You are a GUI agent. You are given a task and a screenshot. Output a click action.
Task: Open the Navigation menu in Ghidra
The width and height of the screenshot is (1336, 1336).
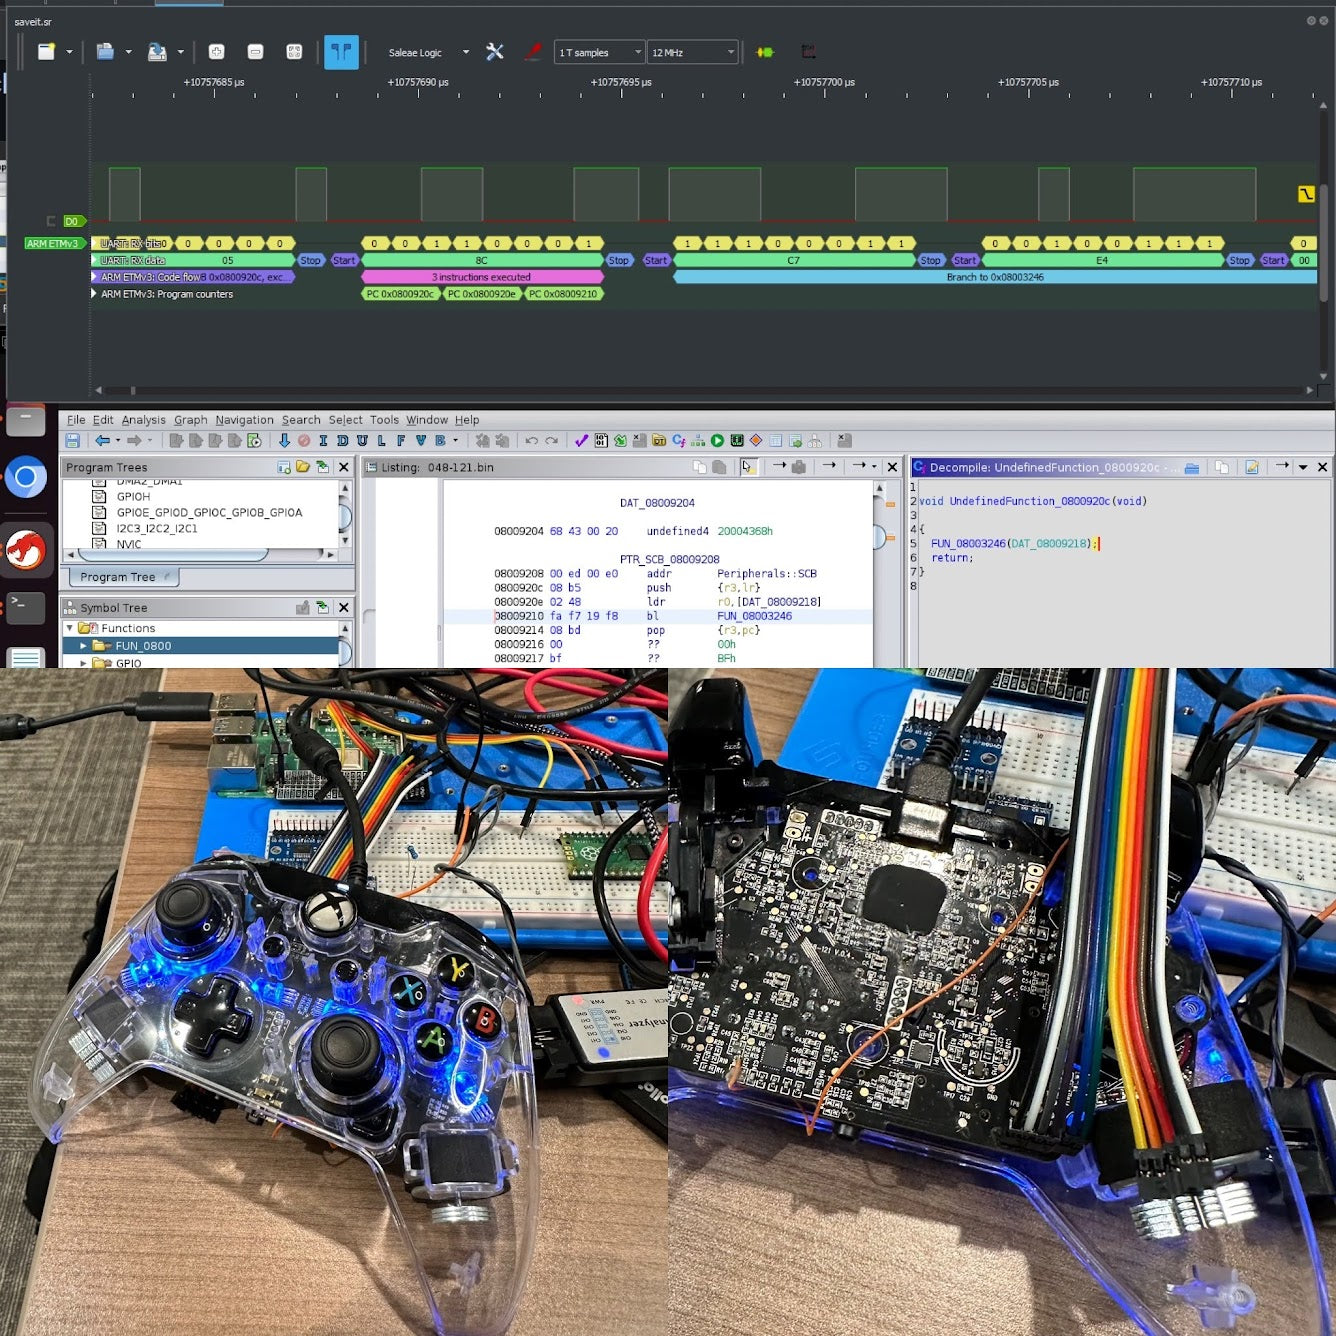[x=244, y=420]
